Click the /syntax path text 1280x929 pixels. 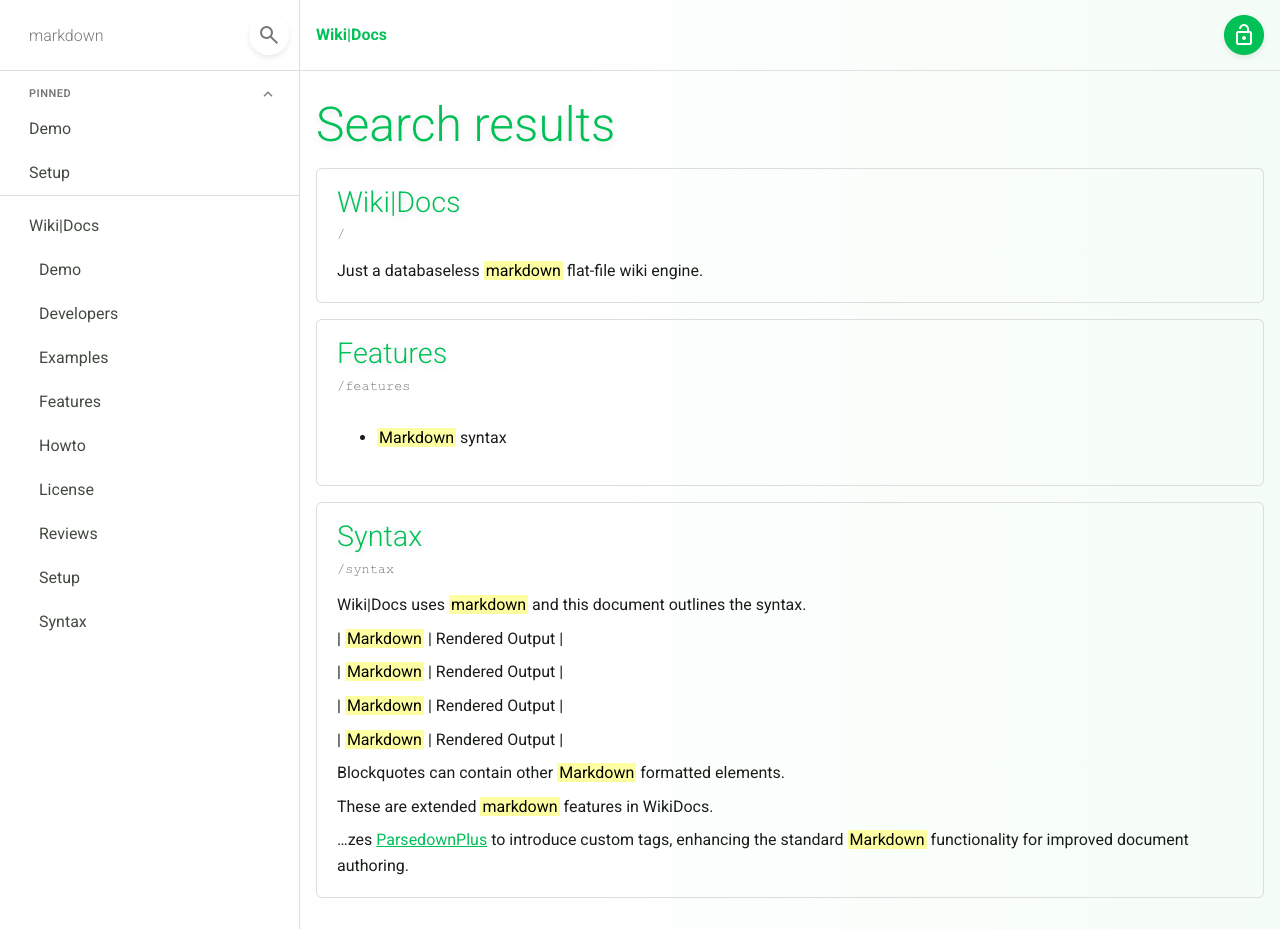pos(365,569)
